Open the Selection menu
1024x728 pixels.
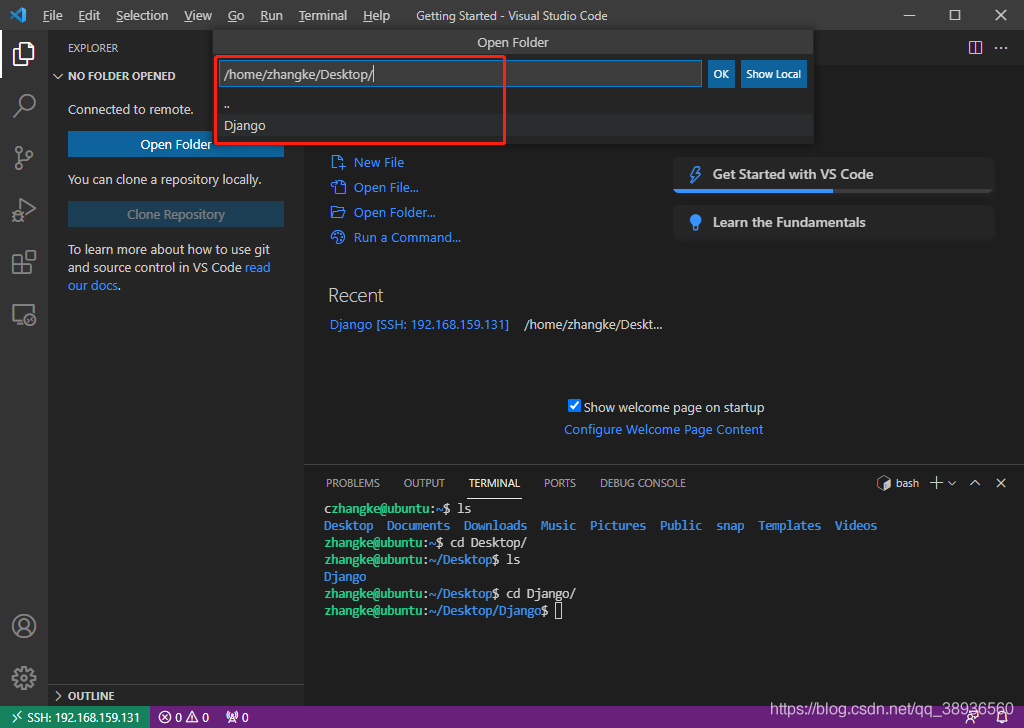[x=142, y=16]
